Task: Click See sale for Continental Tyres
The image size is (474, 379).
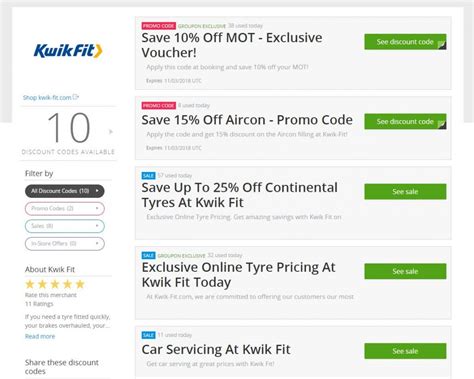Action: [x=405, y=192]
